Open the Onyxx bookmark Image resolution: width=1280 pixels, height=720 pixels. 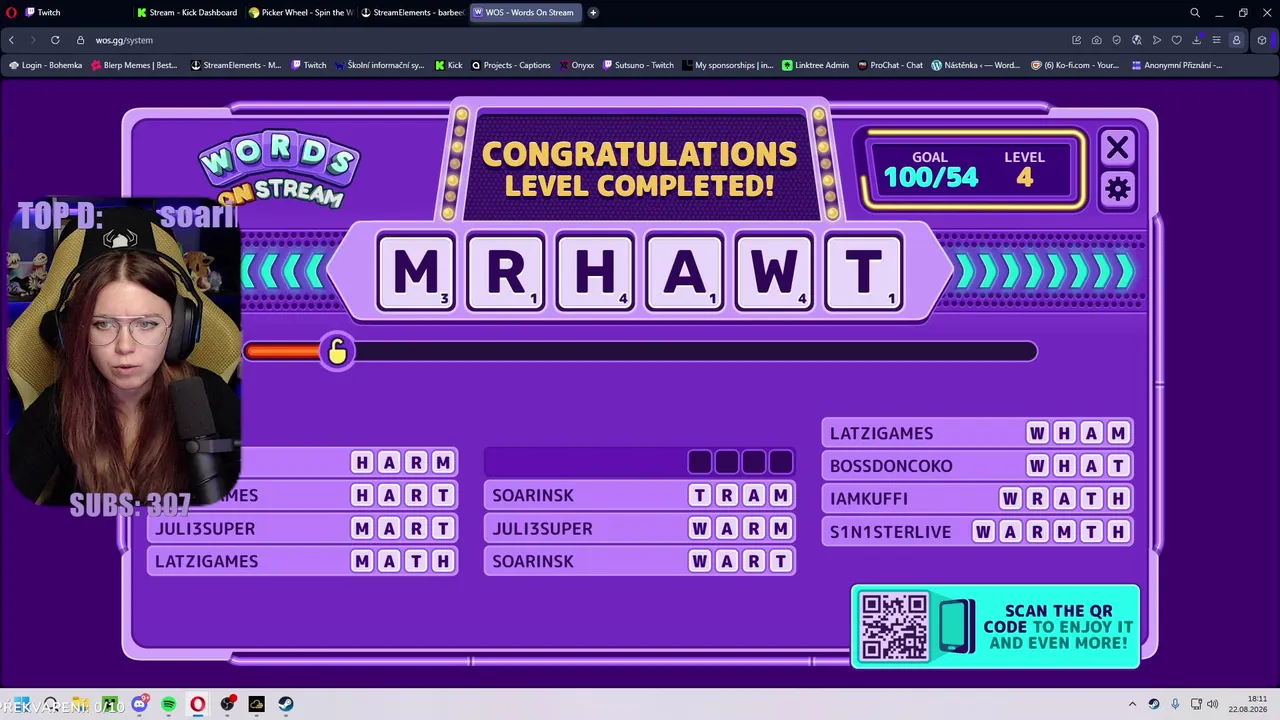(x=576, y=65)
